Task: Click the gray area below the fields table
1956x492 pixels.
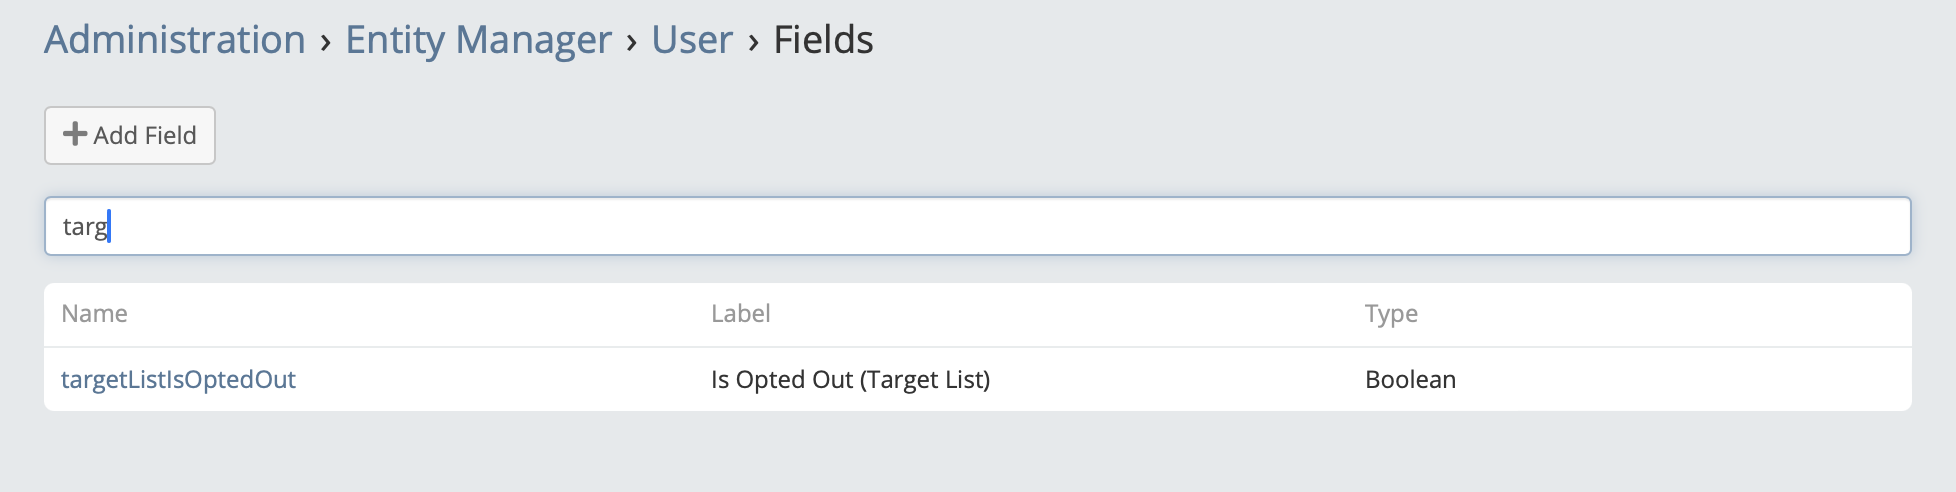Action: click(x=977, y=452)
